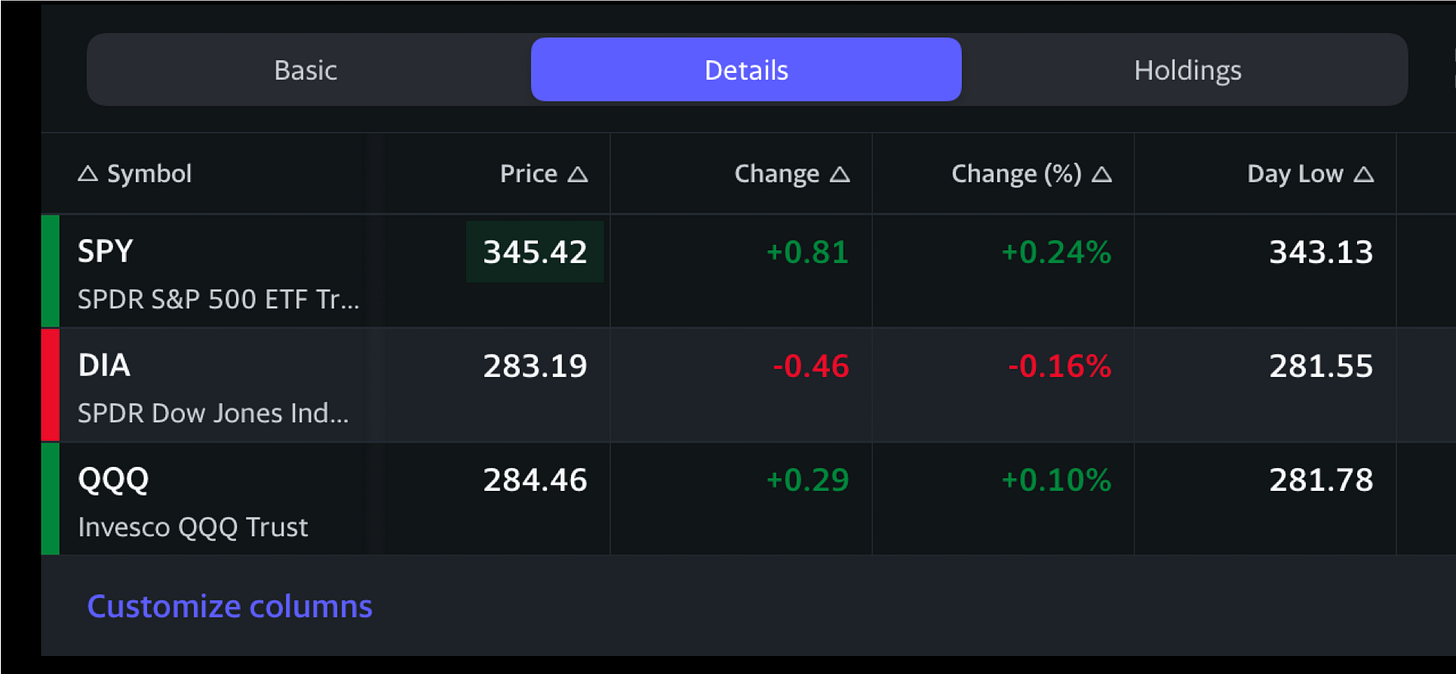This screenshot has height=674, width=1456.
Task: Click the QQQ change +0.29
Action: 807,481
